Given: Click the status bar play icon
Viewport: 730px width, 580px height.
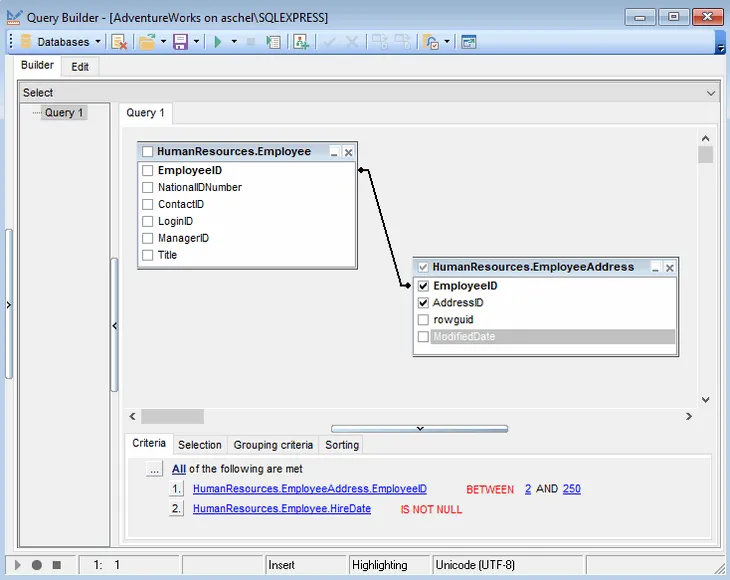Looking at the screenshot, I should tap(18, 565).
